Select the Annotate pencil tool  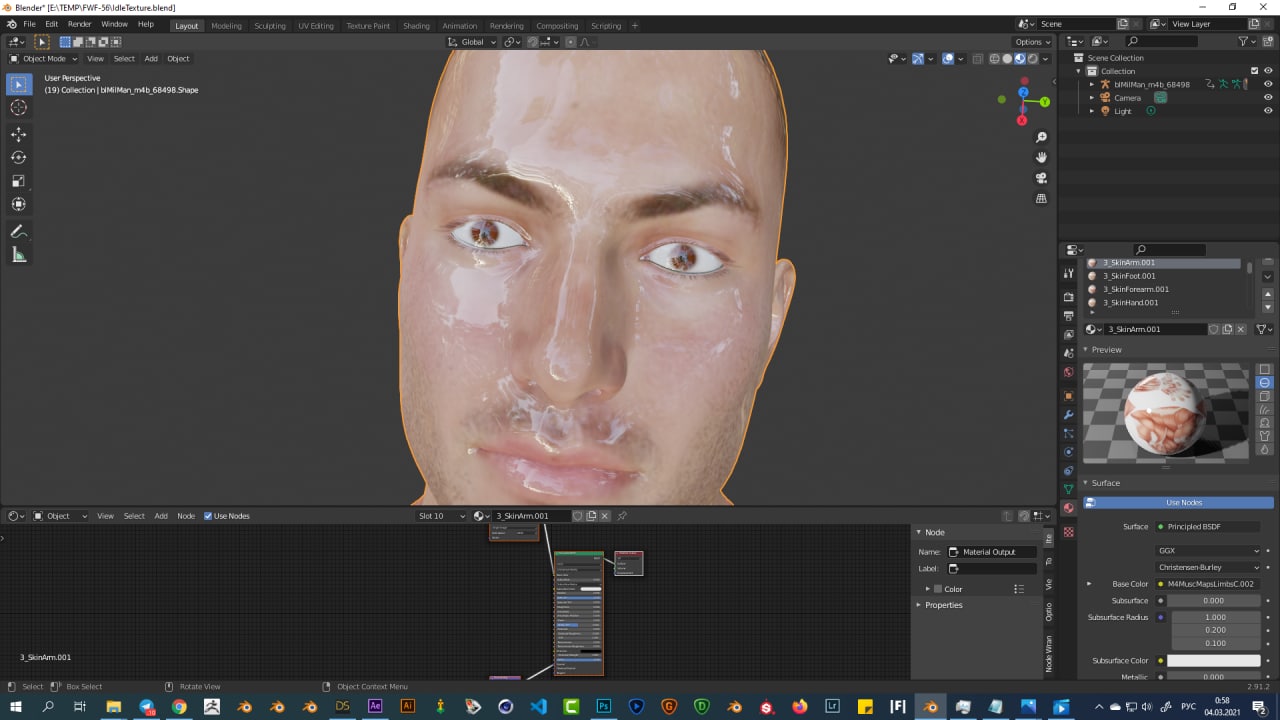pos(18,231)
